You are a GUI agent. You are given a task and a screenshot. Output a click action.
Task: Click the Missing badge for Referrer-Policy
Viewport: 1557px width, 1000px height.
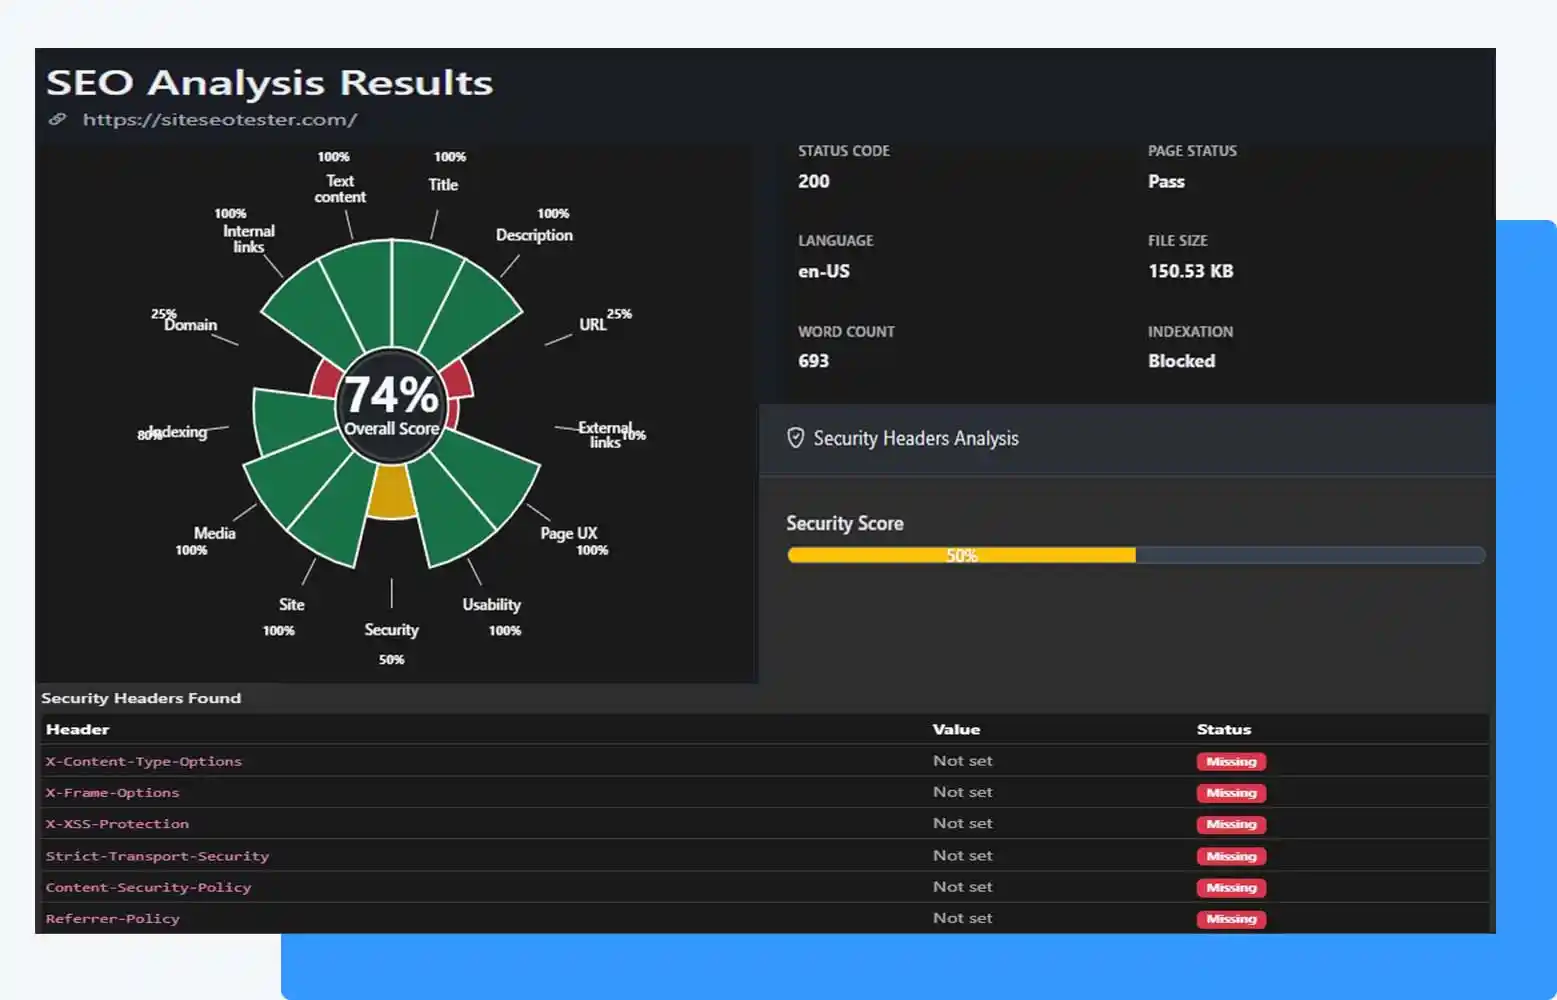point(1230,919)
